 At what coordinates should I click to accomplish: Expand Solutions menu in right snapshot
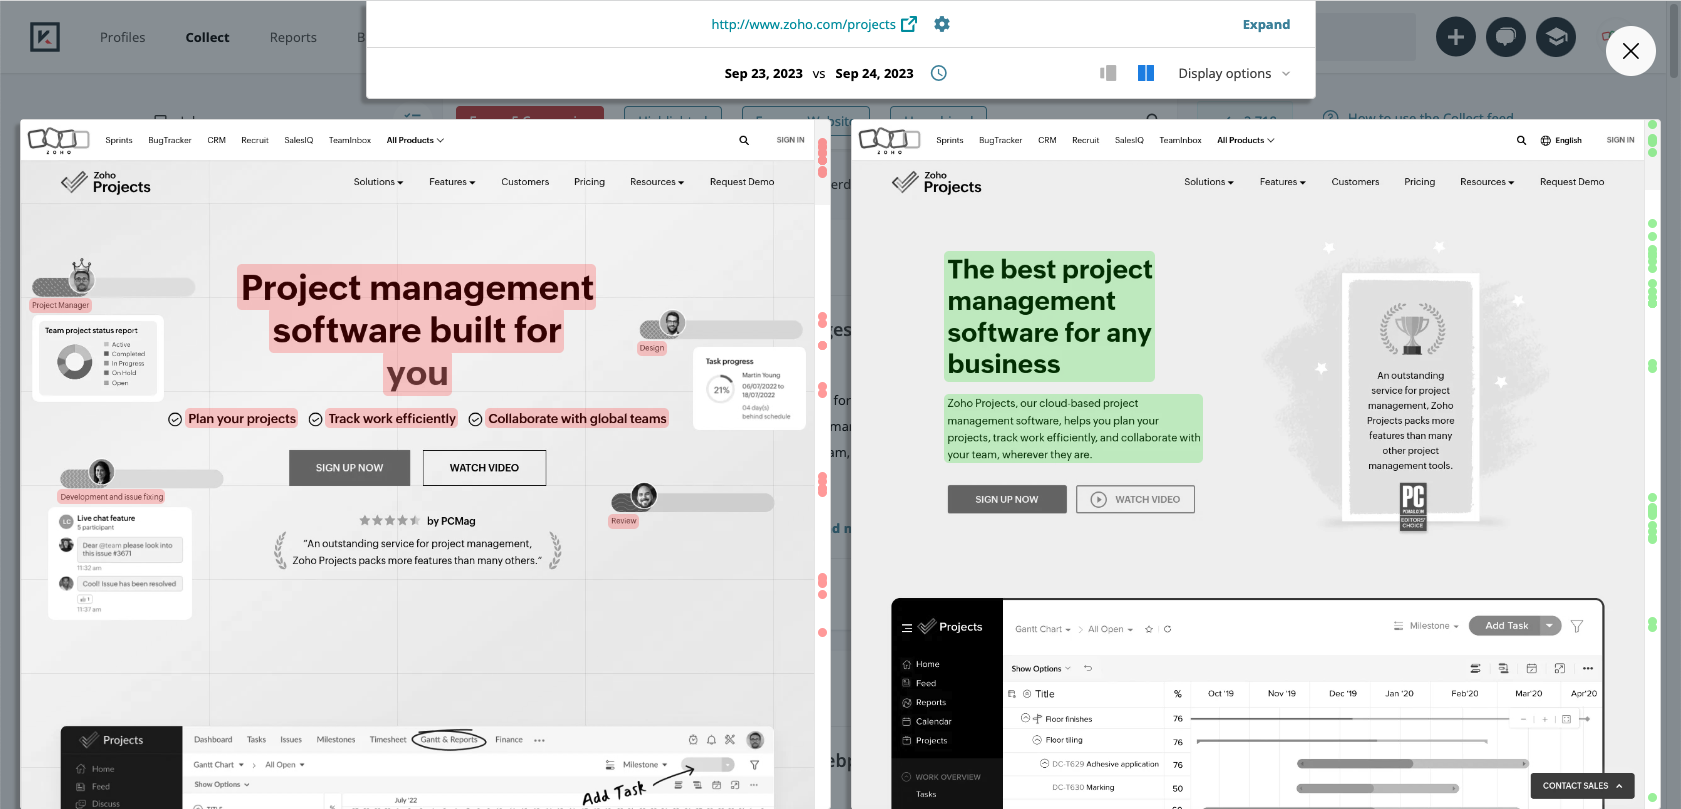pos(1208,182)
